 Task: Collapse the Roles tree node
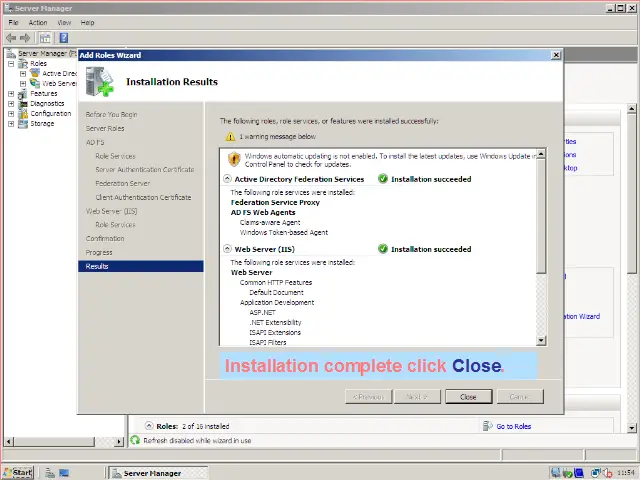pyautogui.click(x=11, y=63)
